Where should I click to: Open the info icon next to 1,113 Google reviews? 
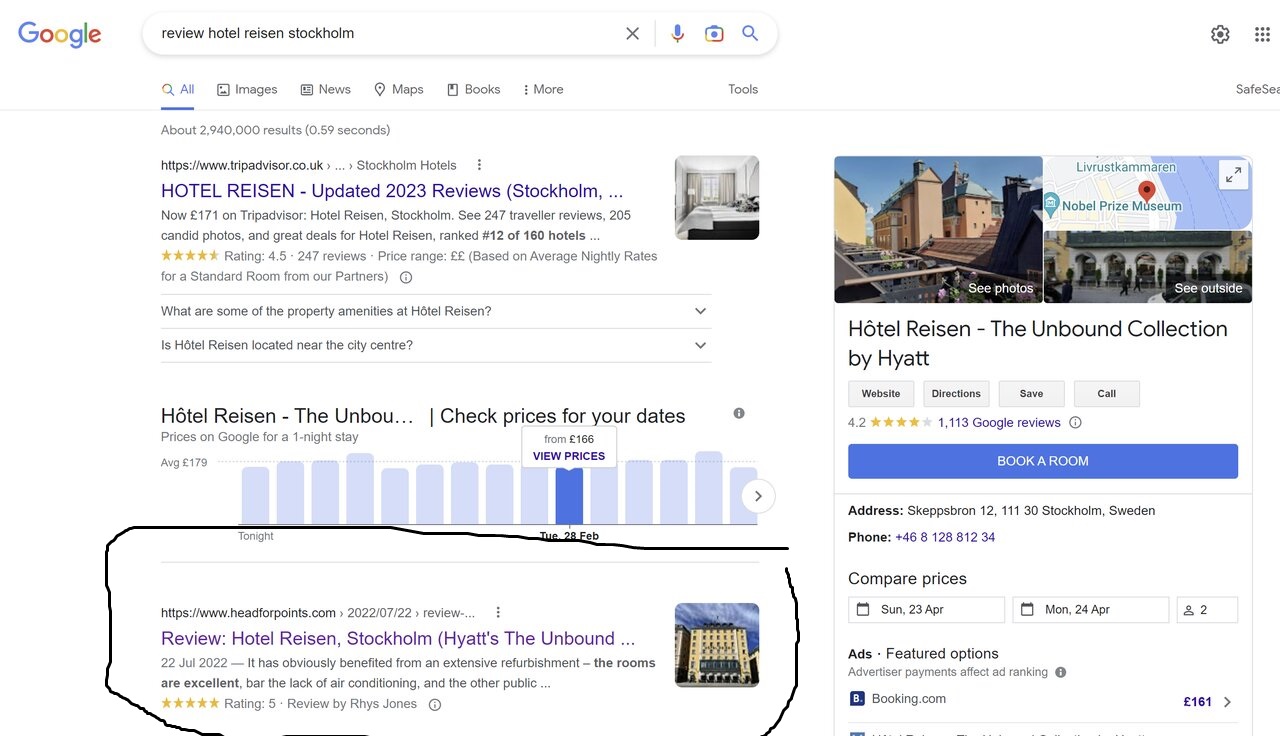click(x=1075, y=423)
